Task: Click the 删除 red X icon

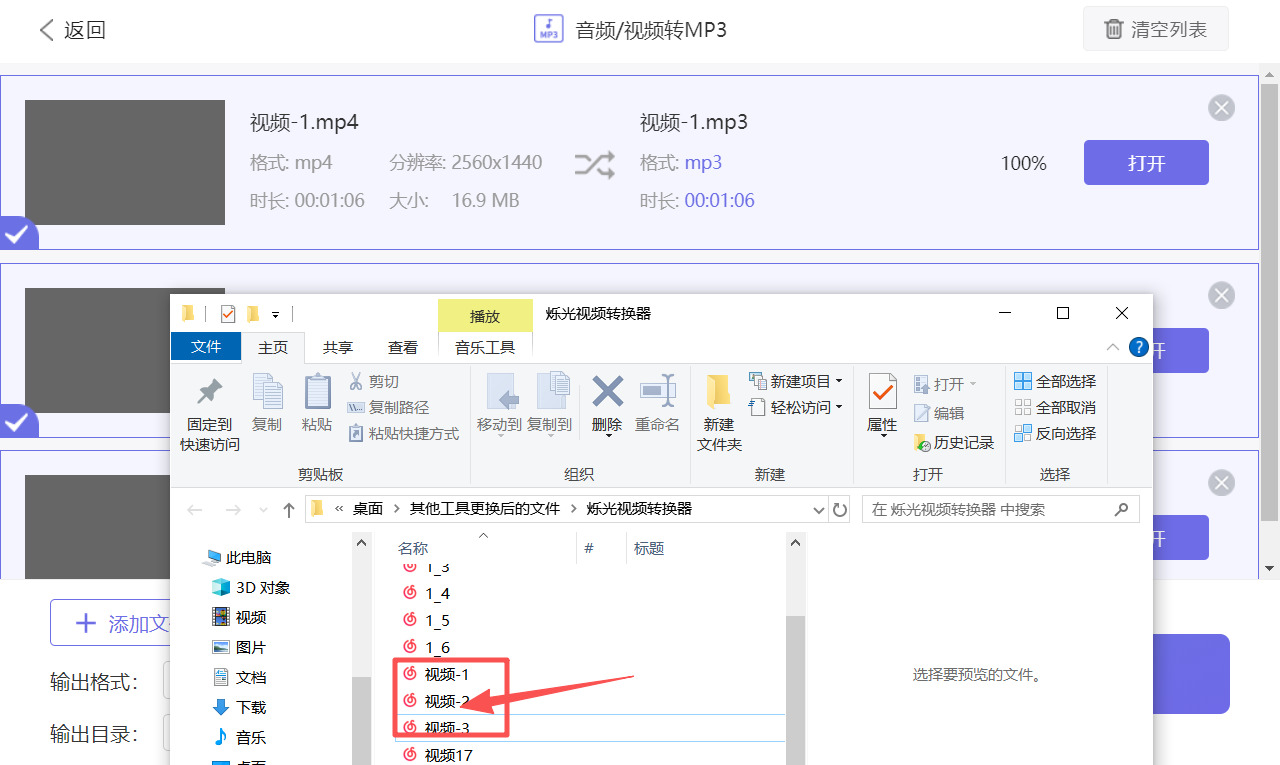Action: pyautogui.click(x=607, y=392)
